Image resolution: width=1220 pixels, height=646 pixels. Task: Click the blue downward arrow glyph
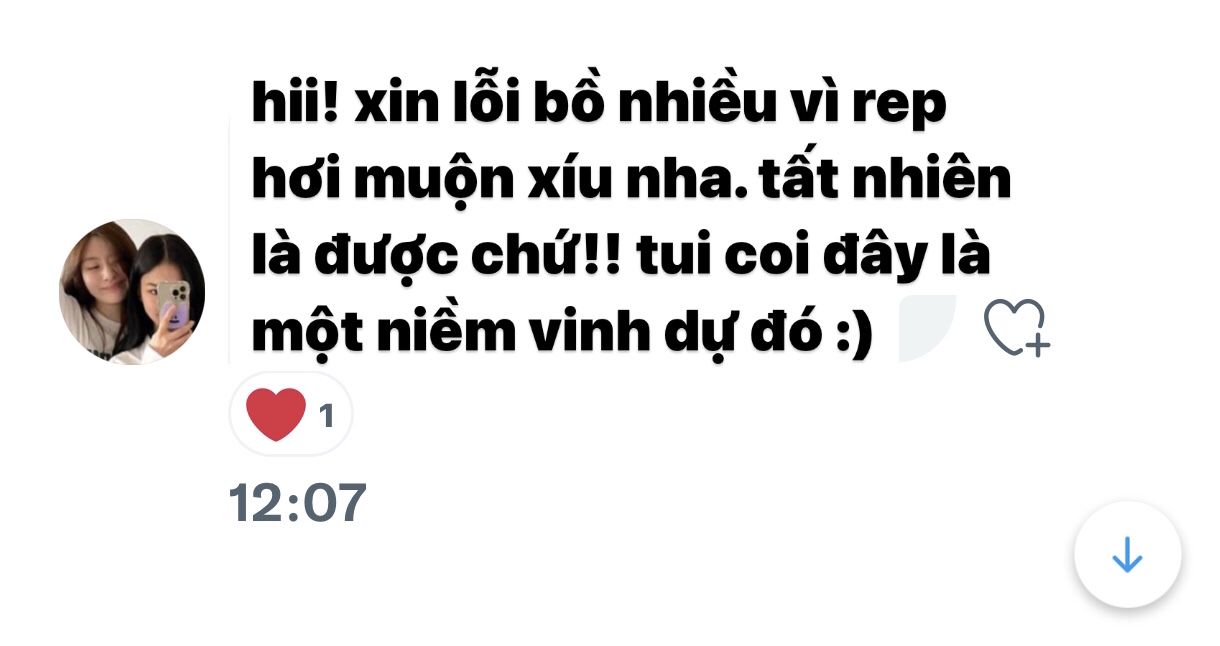[x=1128, y=554]
